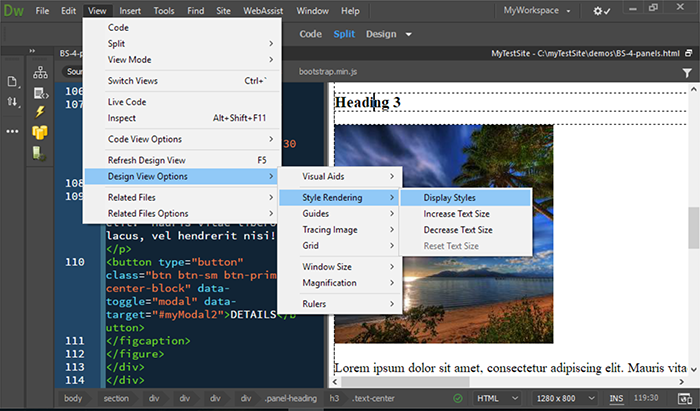Open the Insert menu
This screenshot has width=700, height=411.
[130, 11]
